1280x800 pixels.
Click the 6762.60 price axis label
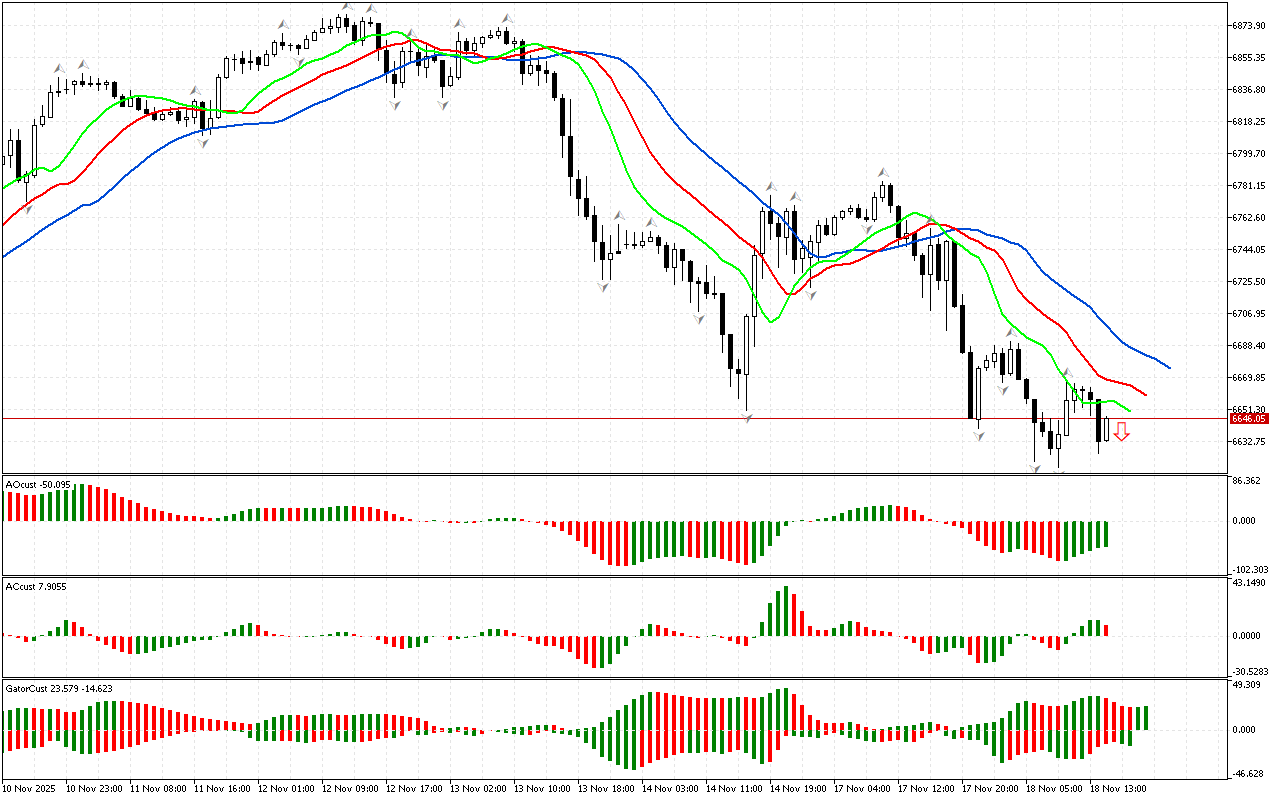click(1249, 217)
